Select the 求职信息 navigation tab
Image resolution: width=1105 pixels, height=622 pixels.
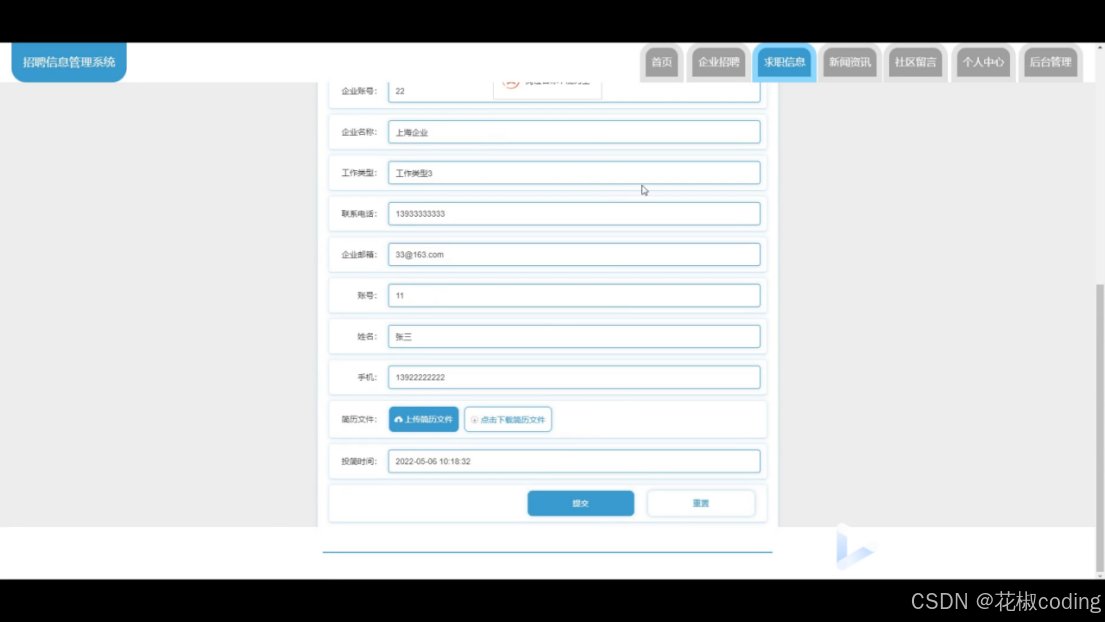coord(784,62)
